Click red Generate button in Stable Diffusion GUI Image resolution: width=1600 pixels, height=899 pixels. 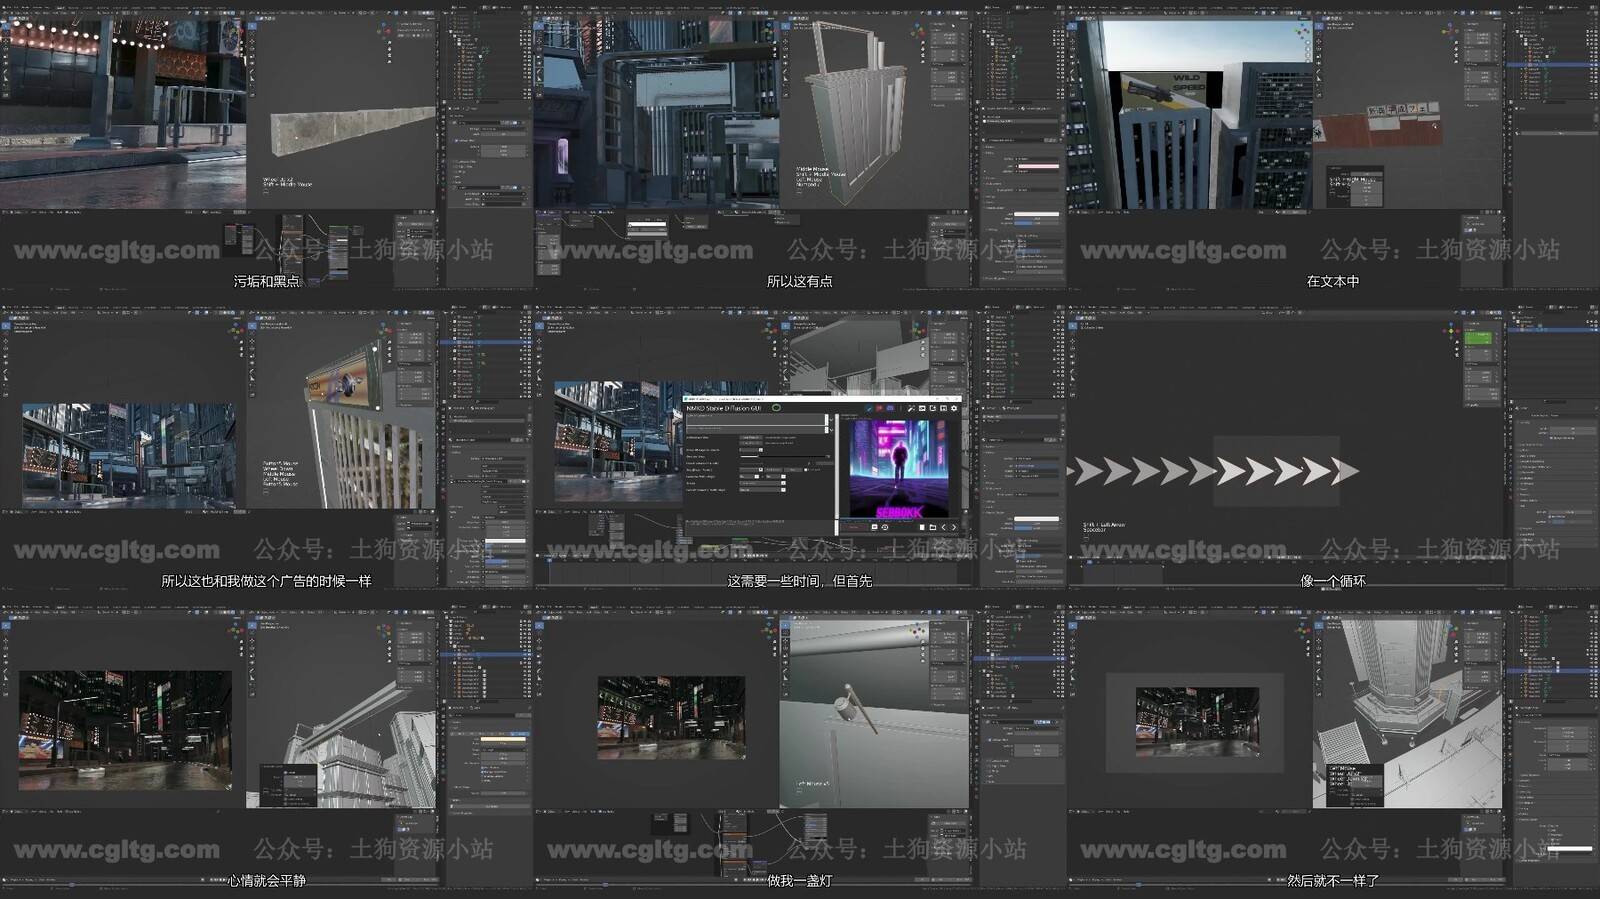point(854,527)
